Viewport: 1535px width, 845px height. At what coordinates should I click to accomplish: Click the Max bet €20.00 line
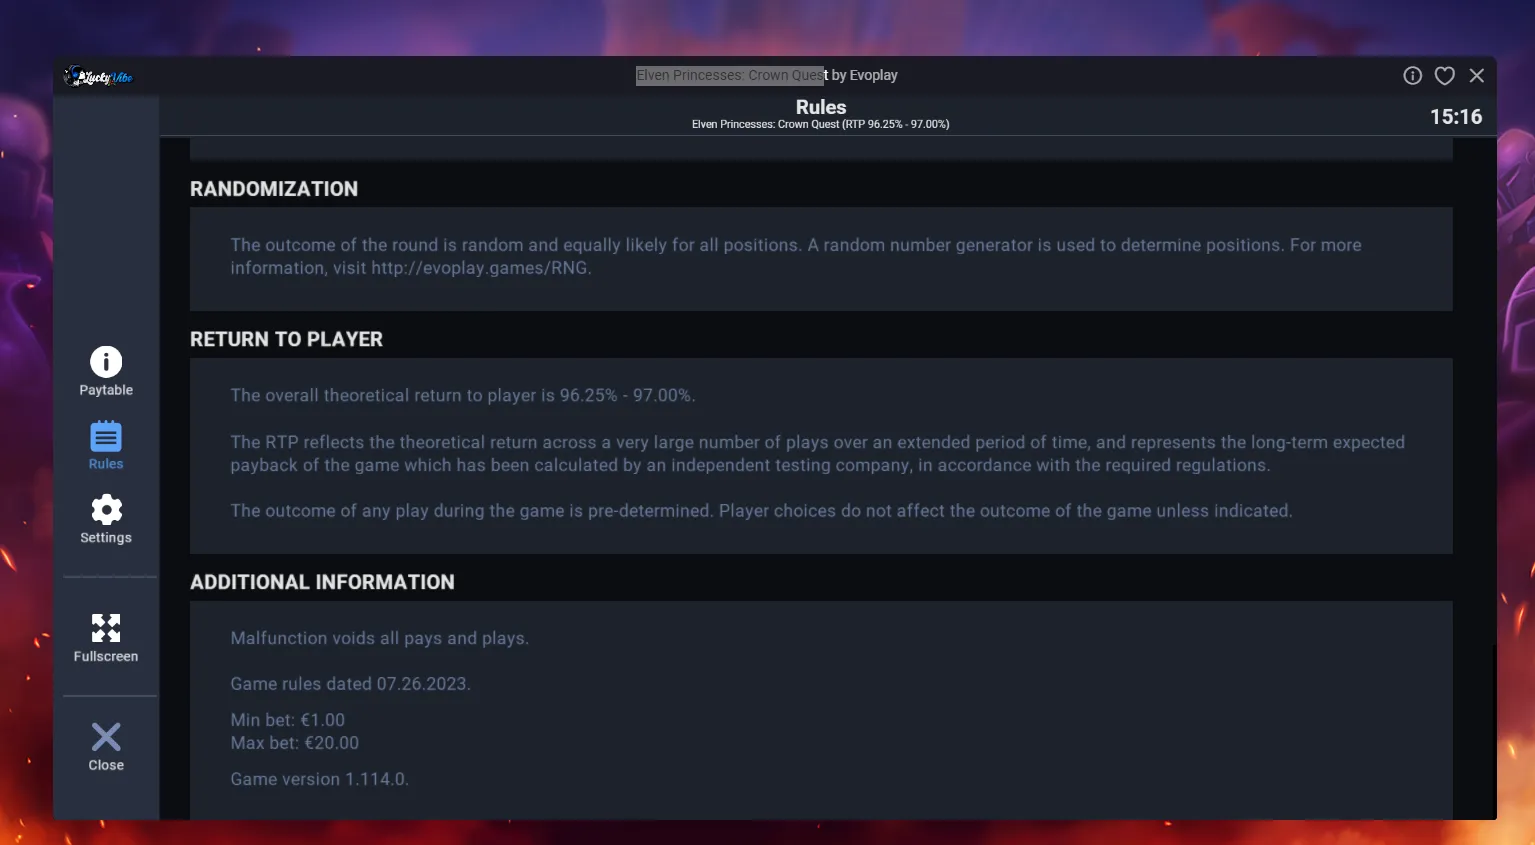coord(294,743)
